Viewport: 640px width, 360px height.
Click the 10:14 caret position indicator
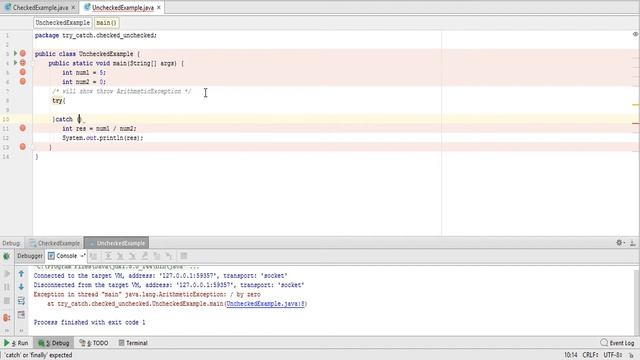570,355
